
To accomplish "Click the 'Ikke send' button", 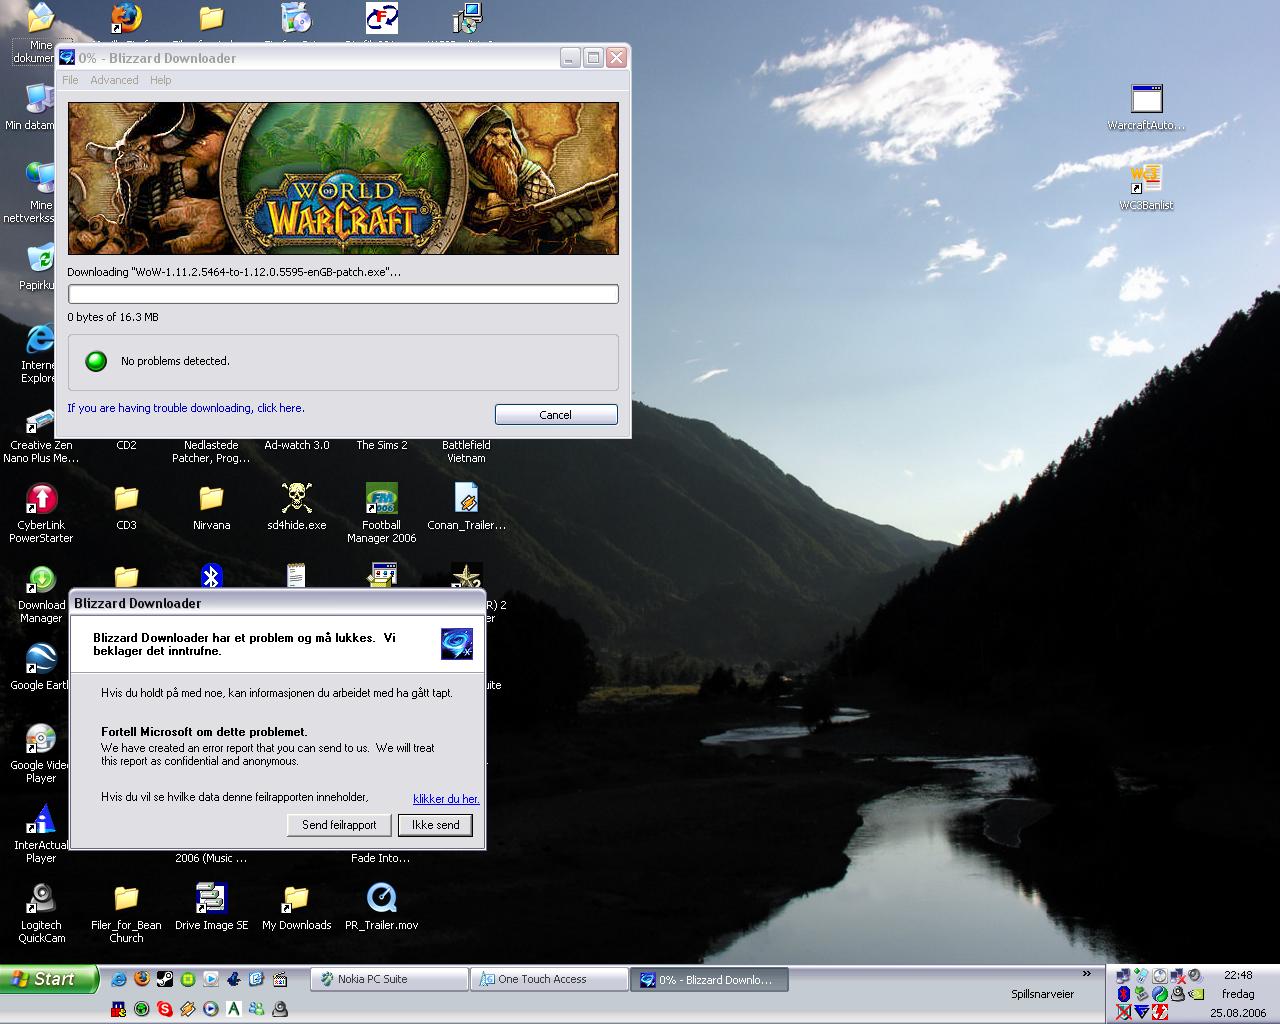I will [435, 825].
